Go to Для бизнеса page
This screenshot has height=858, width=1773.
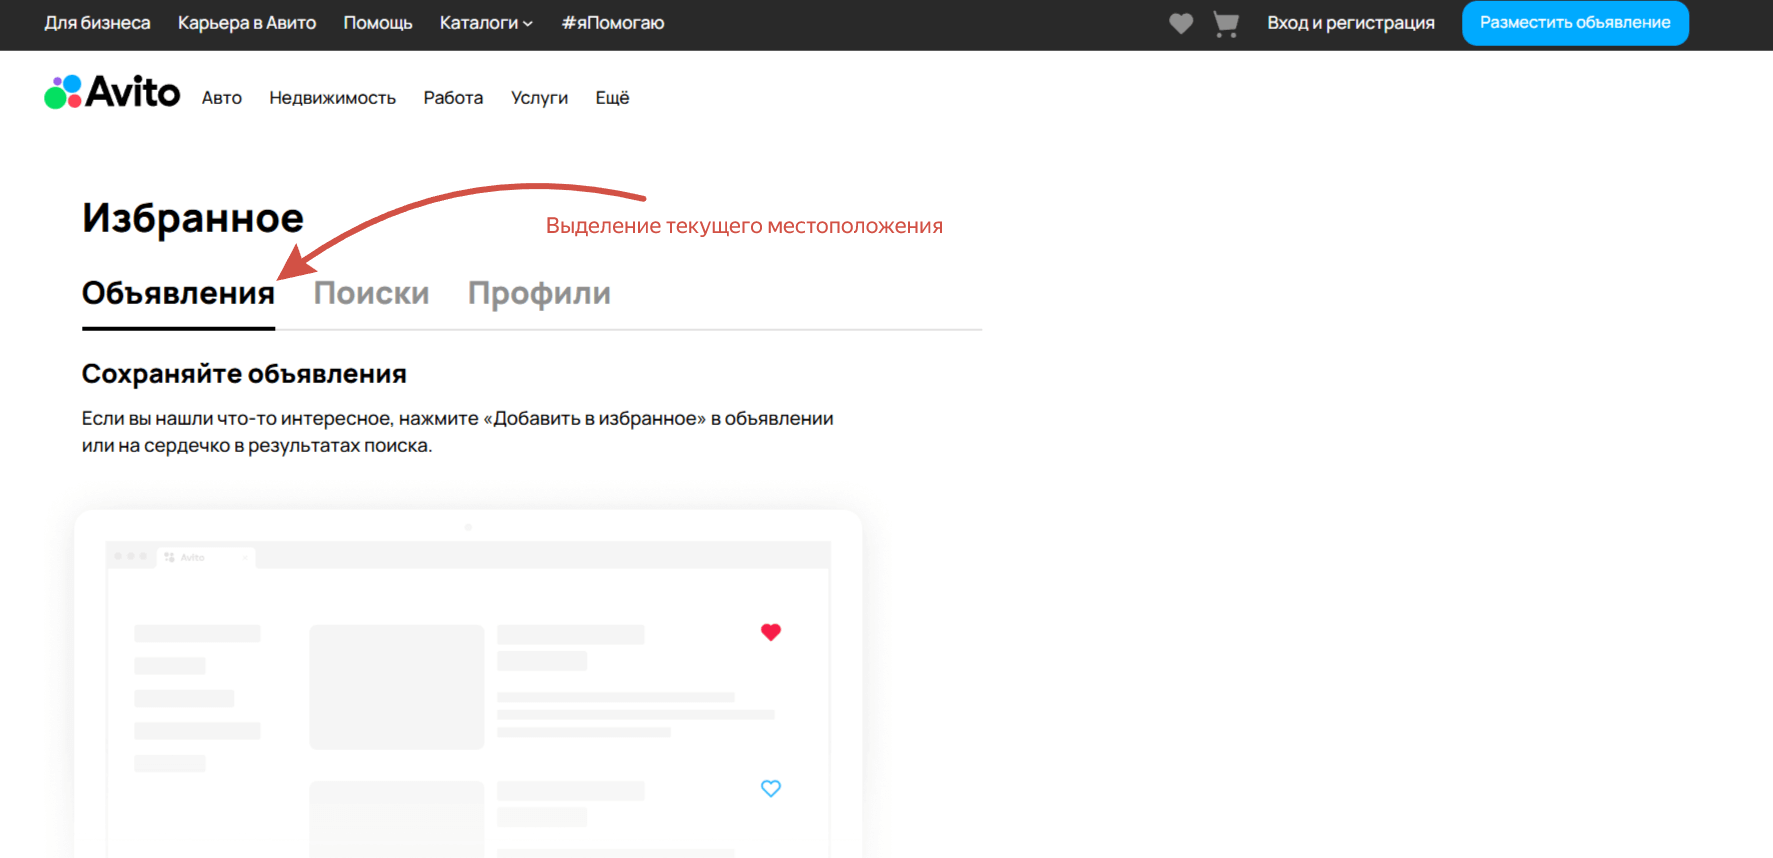click(x=97, y=23)
